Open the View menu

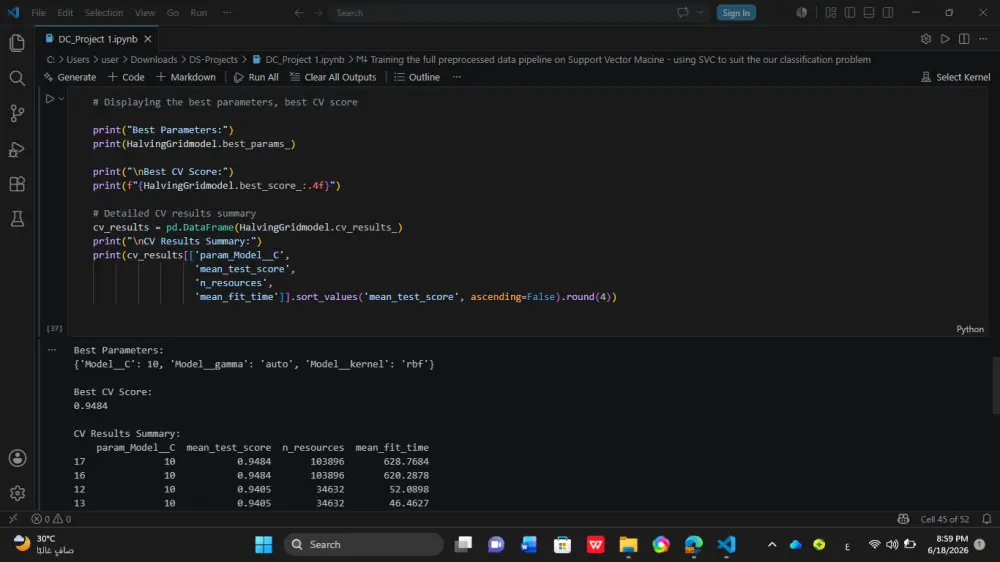coord(145,13)
